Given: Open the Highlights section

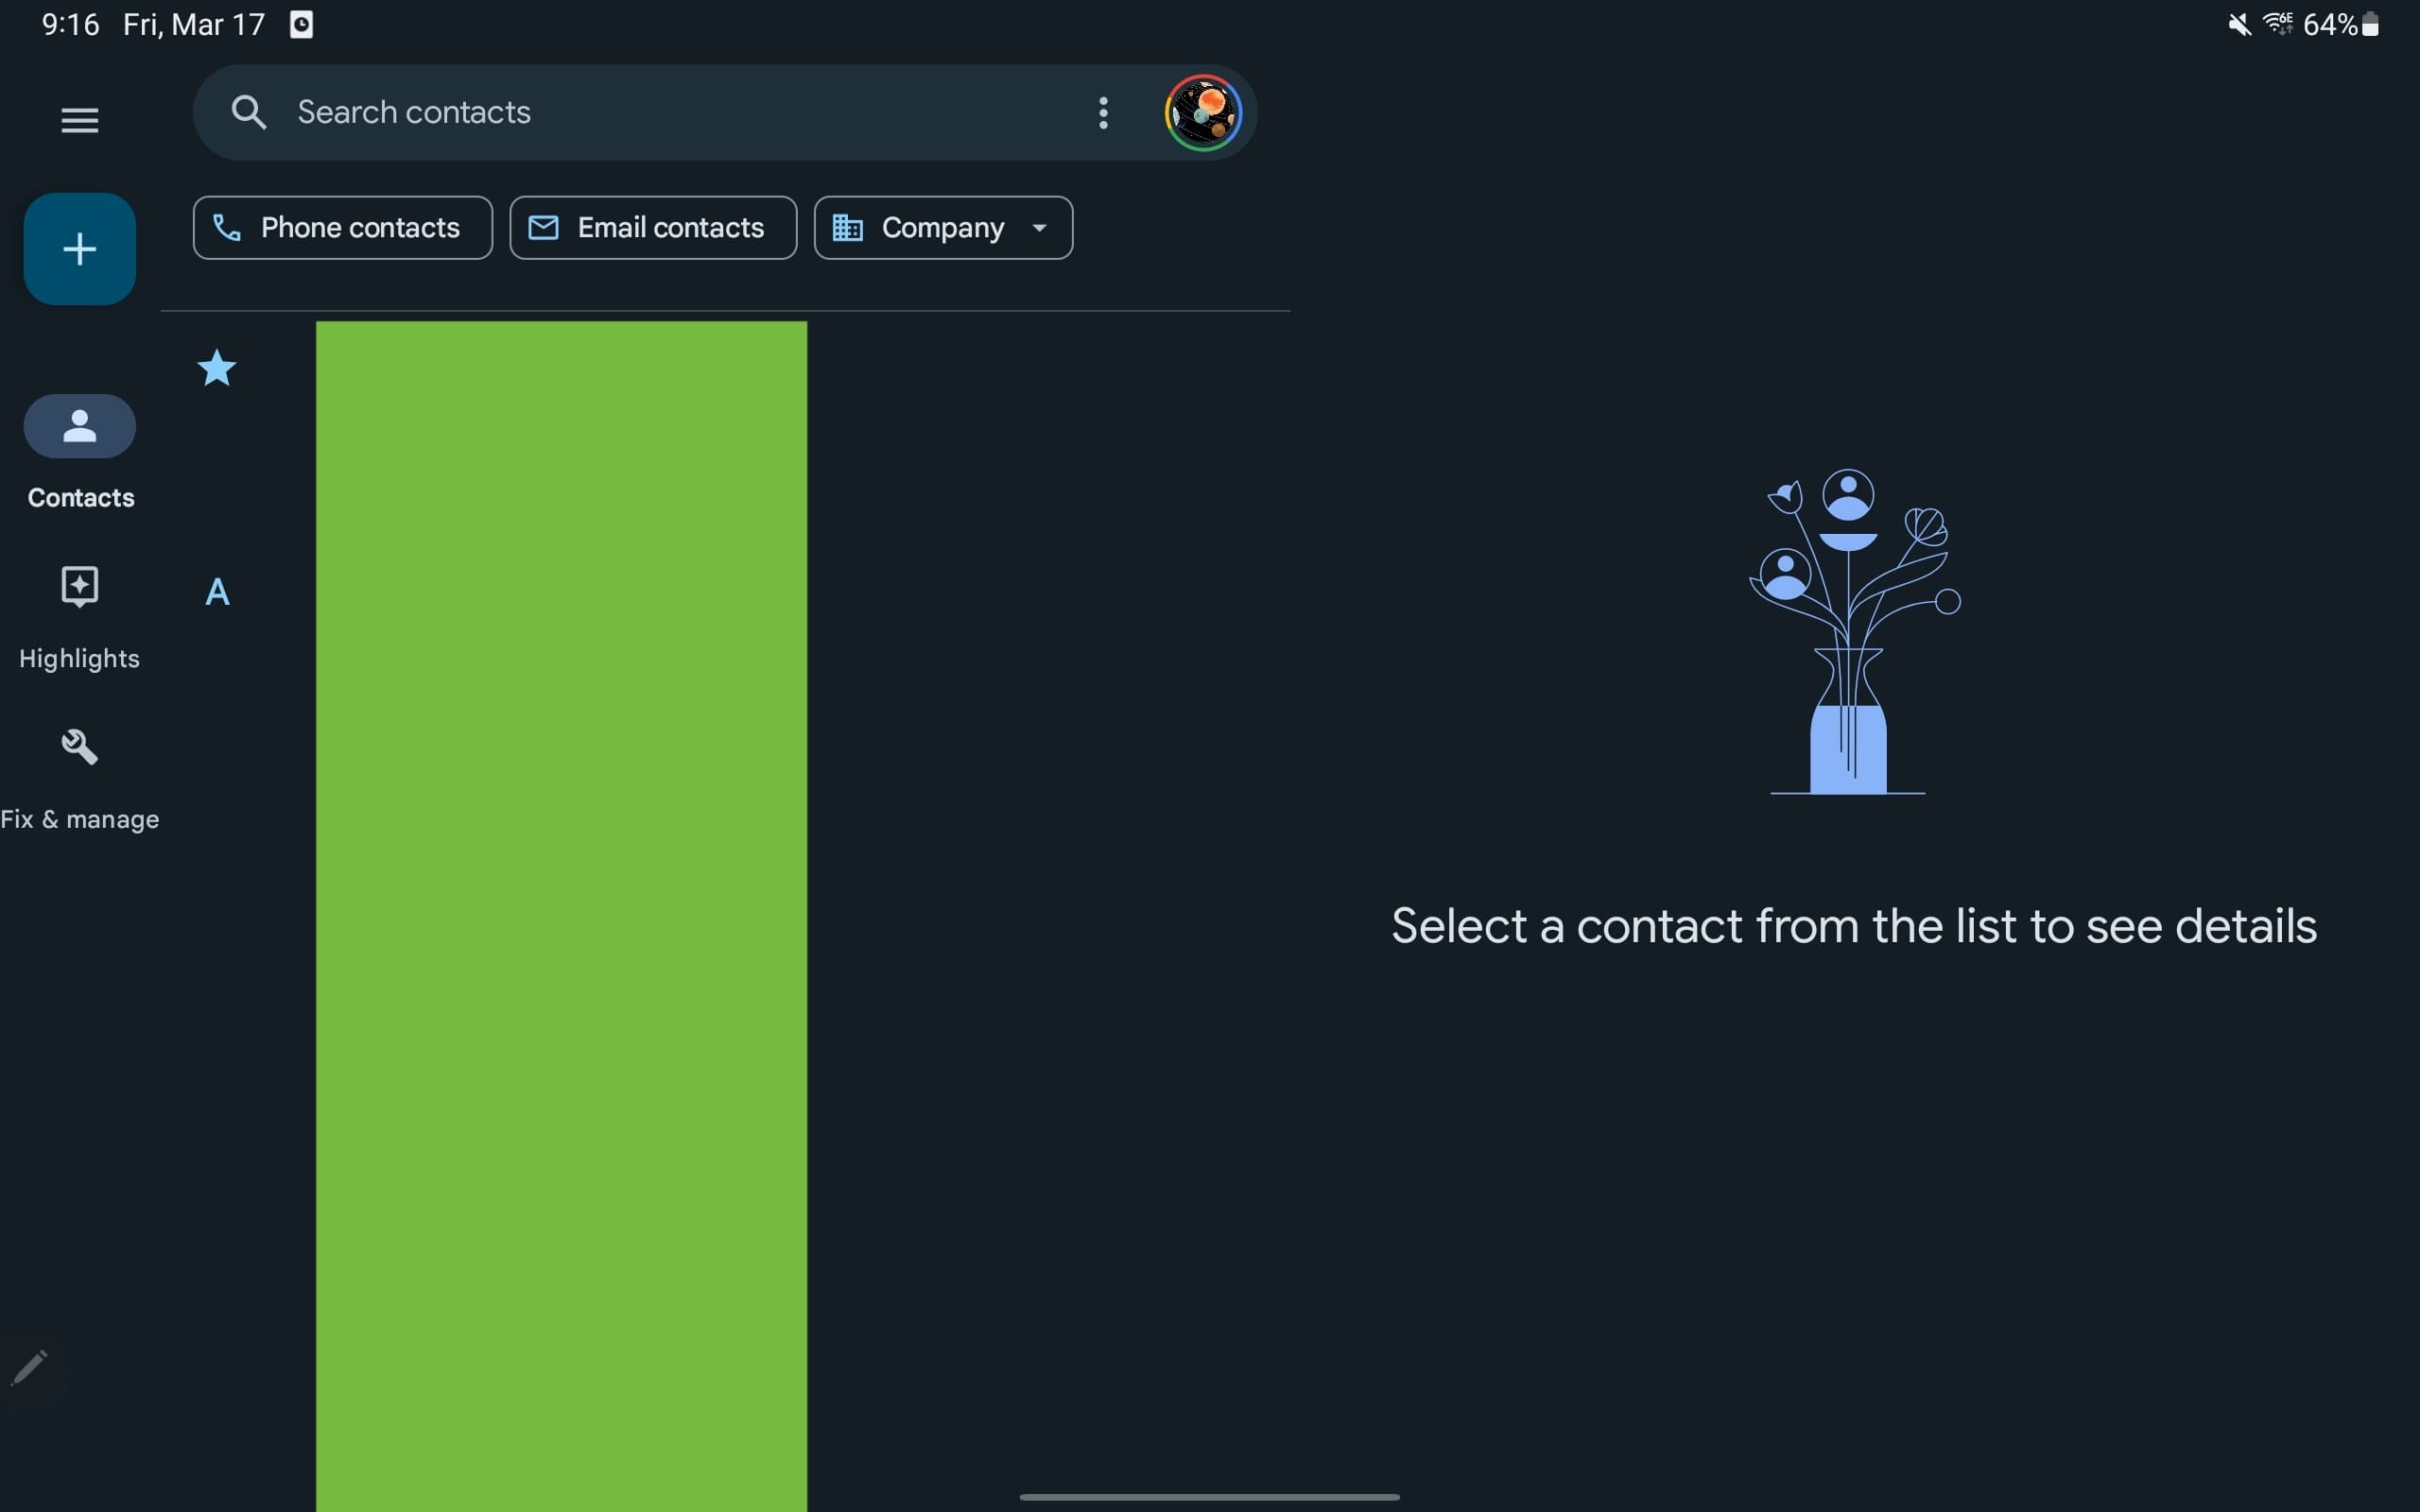Looking at the screenshot, I should point(80,610).
